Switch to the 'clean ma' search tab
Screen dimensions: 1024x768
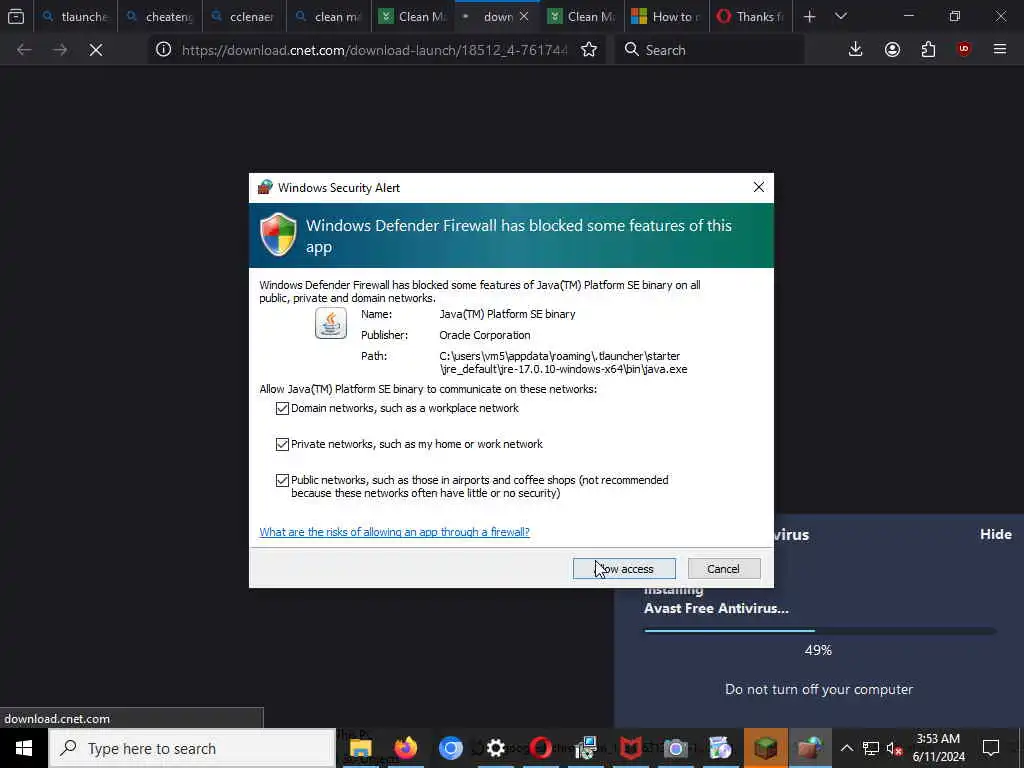[x=329, y=17]
